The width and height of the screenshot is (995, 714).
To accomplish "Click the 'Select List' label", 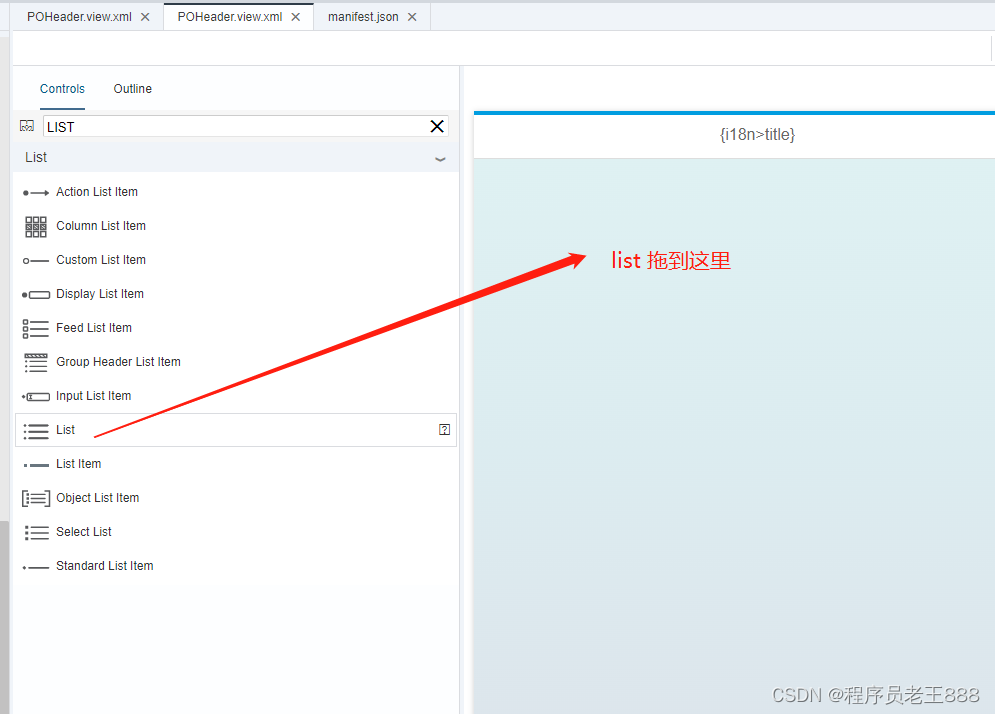I will [84, 532].
